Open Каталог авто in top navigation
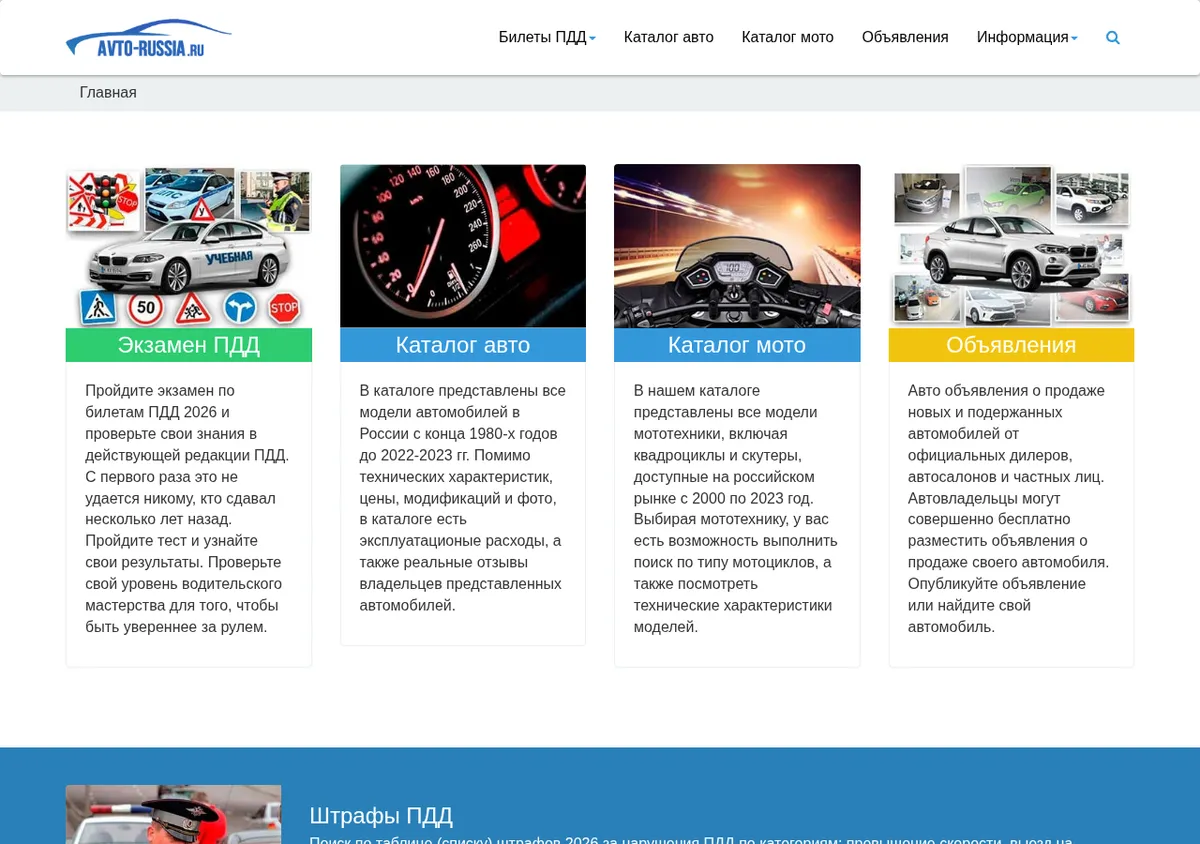Viewport: 1200px width, 844px height. pos(669,38)
